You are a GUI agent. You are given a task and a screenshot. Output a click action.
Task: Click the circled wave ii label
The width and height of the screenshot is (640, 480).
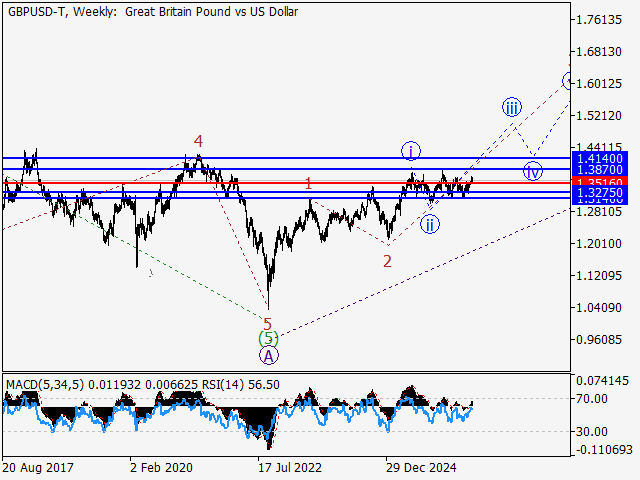pyautogui.click(x=430, y=224)
